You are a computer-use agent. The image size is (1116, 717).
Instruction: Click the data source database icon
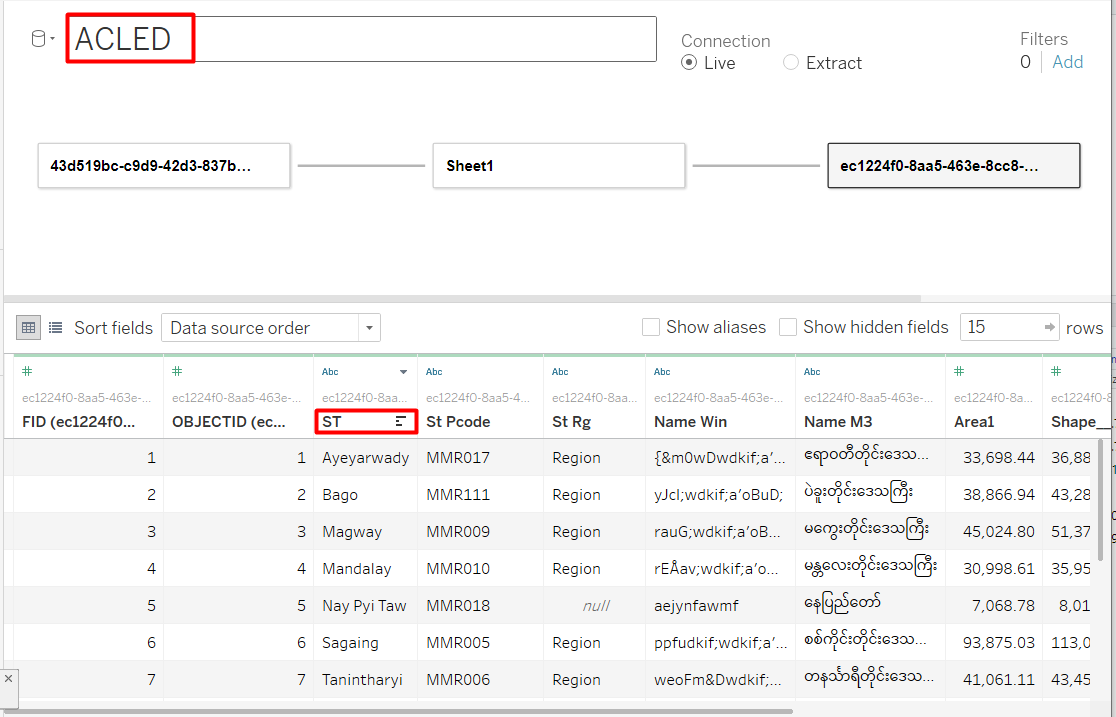click(x=39, y=39)
